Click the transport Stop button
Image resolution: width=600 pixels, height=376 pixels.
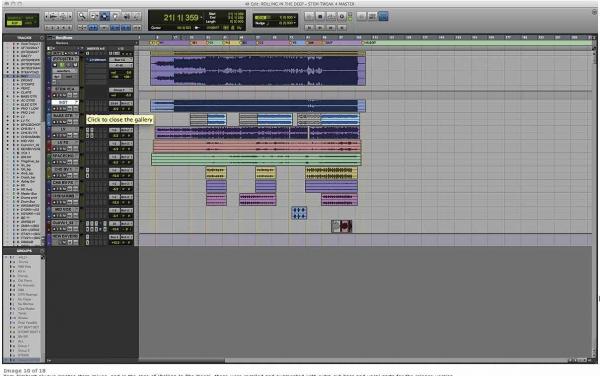(x=320, y=16)
